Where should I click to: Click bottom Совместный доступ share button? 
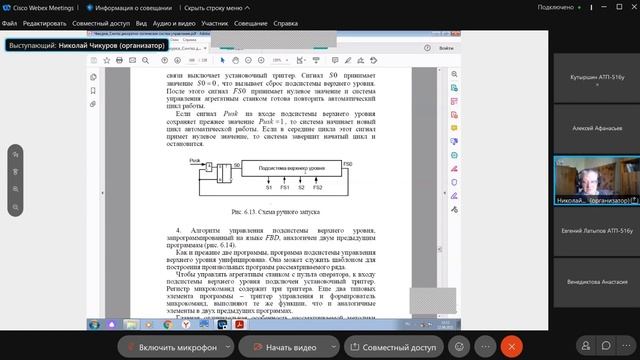pos(394,347)
